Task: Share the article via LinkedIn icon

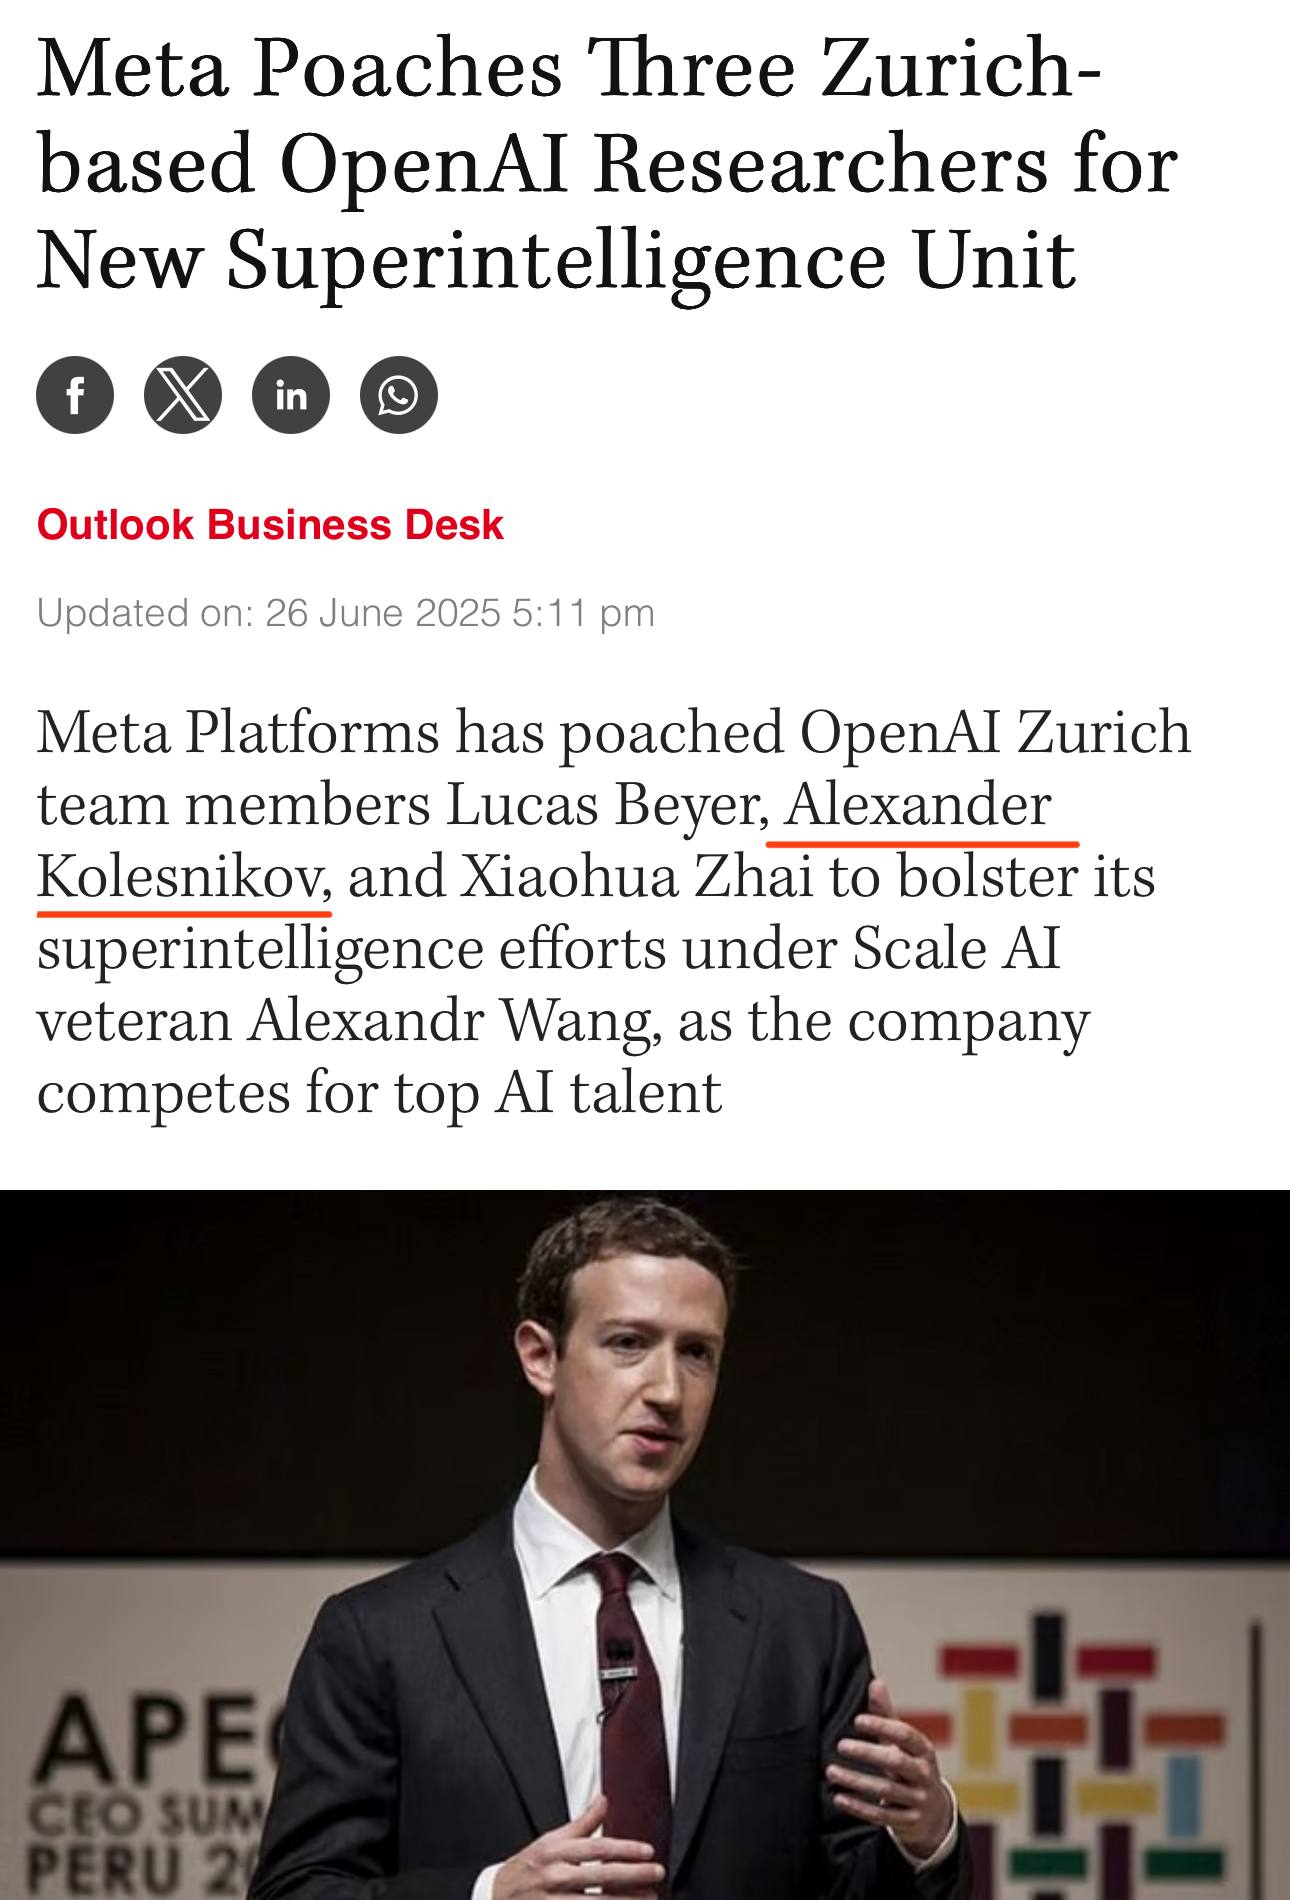Action: 291,395
